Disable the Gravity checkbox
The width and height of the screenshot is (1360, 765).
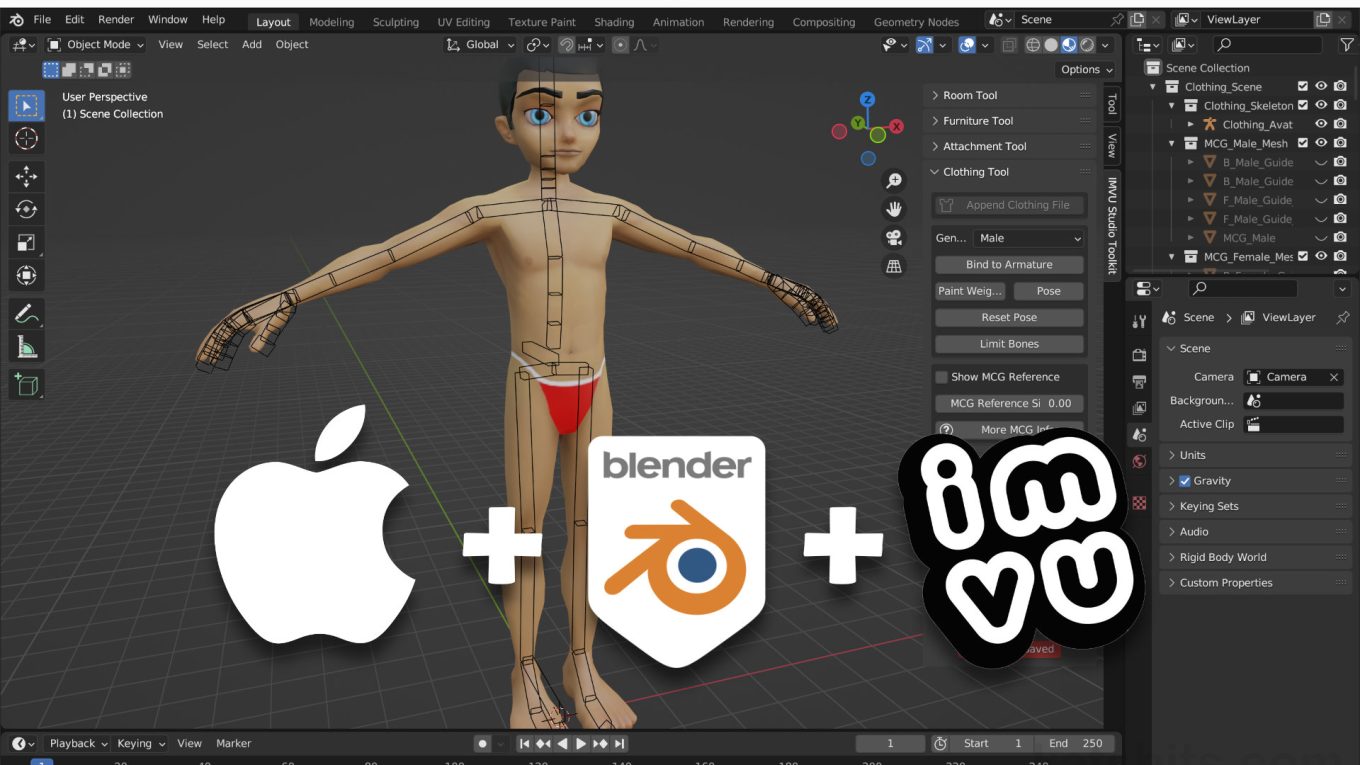(1185, 481)
